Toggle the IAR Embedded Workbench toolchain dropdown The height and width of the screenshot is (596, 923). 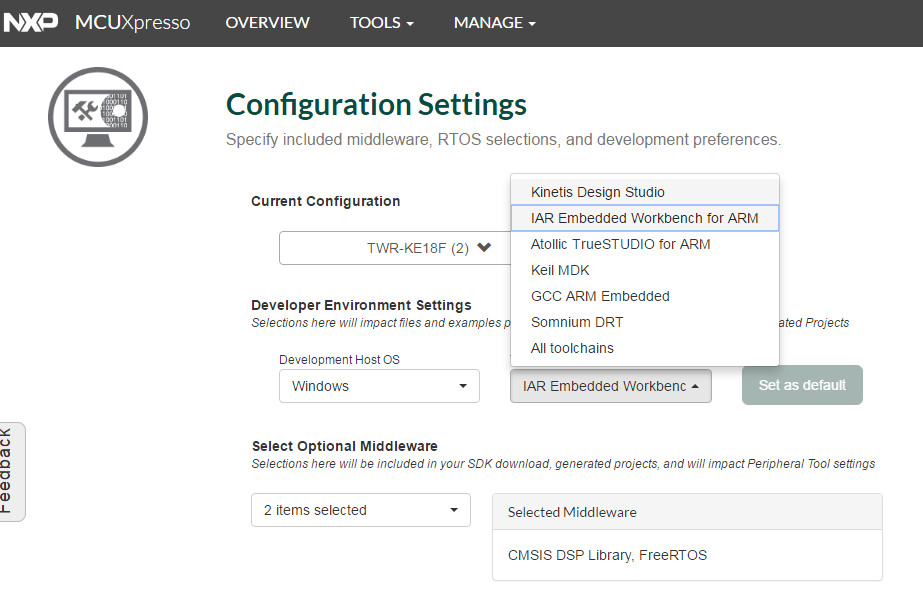pos(610,386)
